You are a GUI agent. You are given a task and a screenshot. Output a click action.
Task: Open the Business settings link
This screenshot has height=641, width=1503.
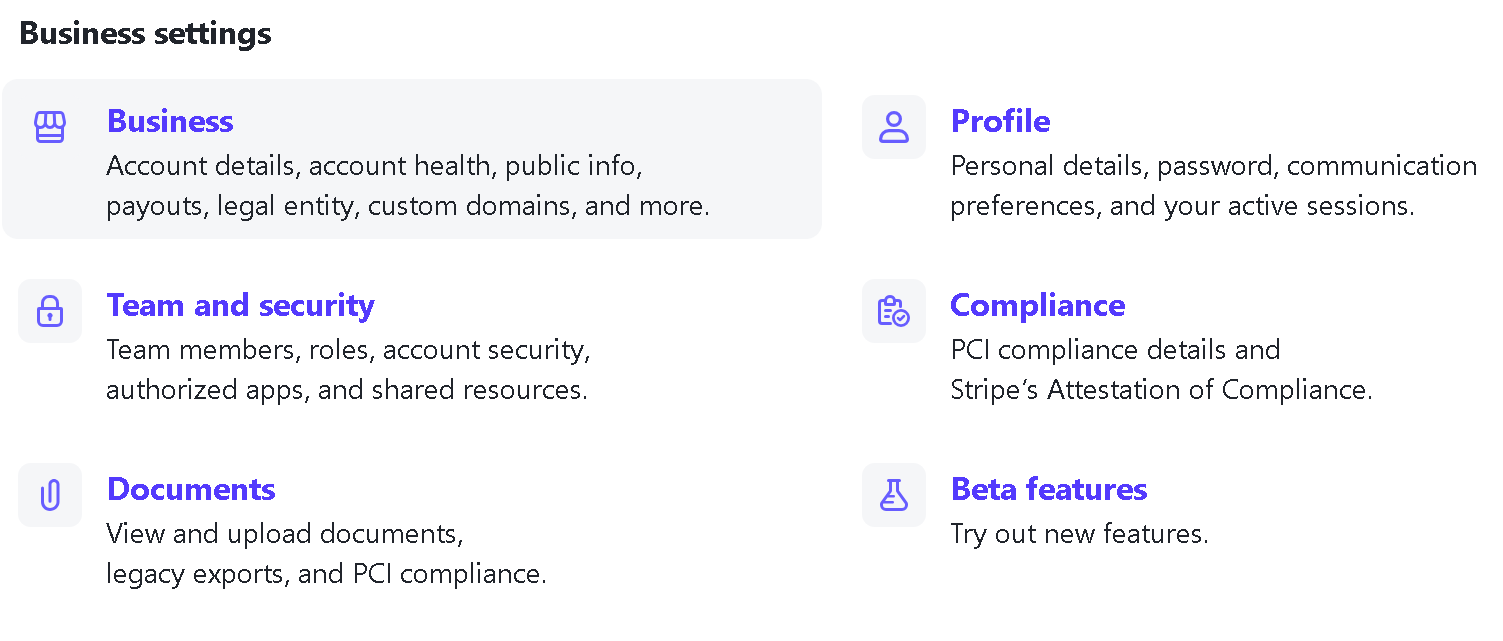170,121
